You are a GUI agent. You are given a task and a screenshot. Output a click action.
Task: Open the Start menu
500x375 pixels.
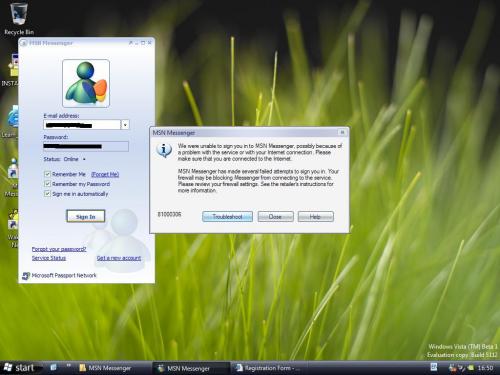coord(19,368)
